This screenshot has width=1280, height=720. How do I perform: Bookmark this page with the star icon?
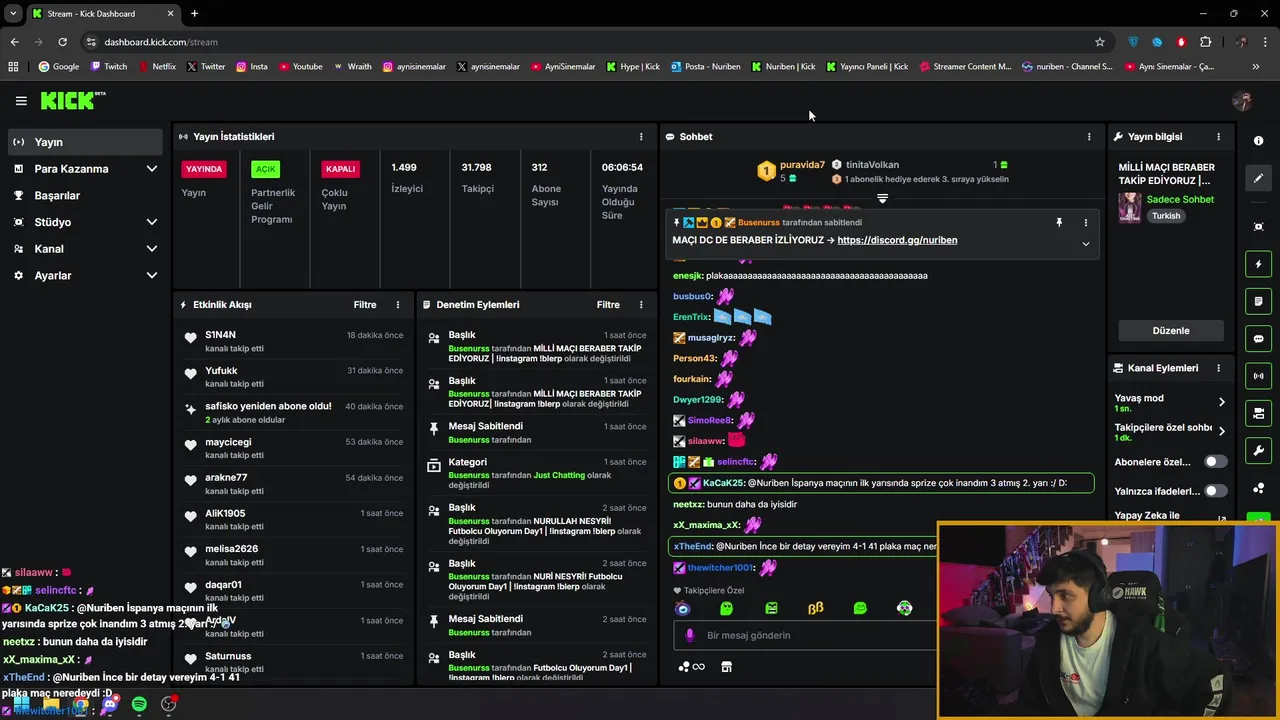(x=1100, y=42)
